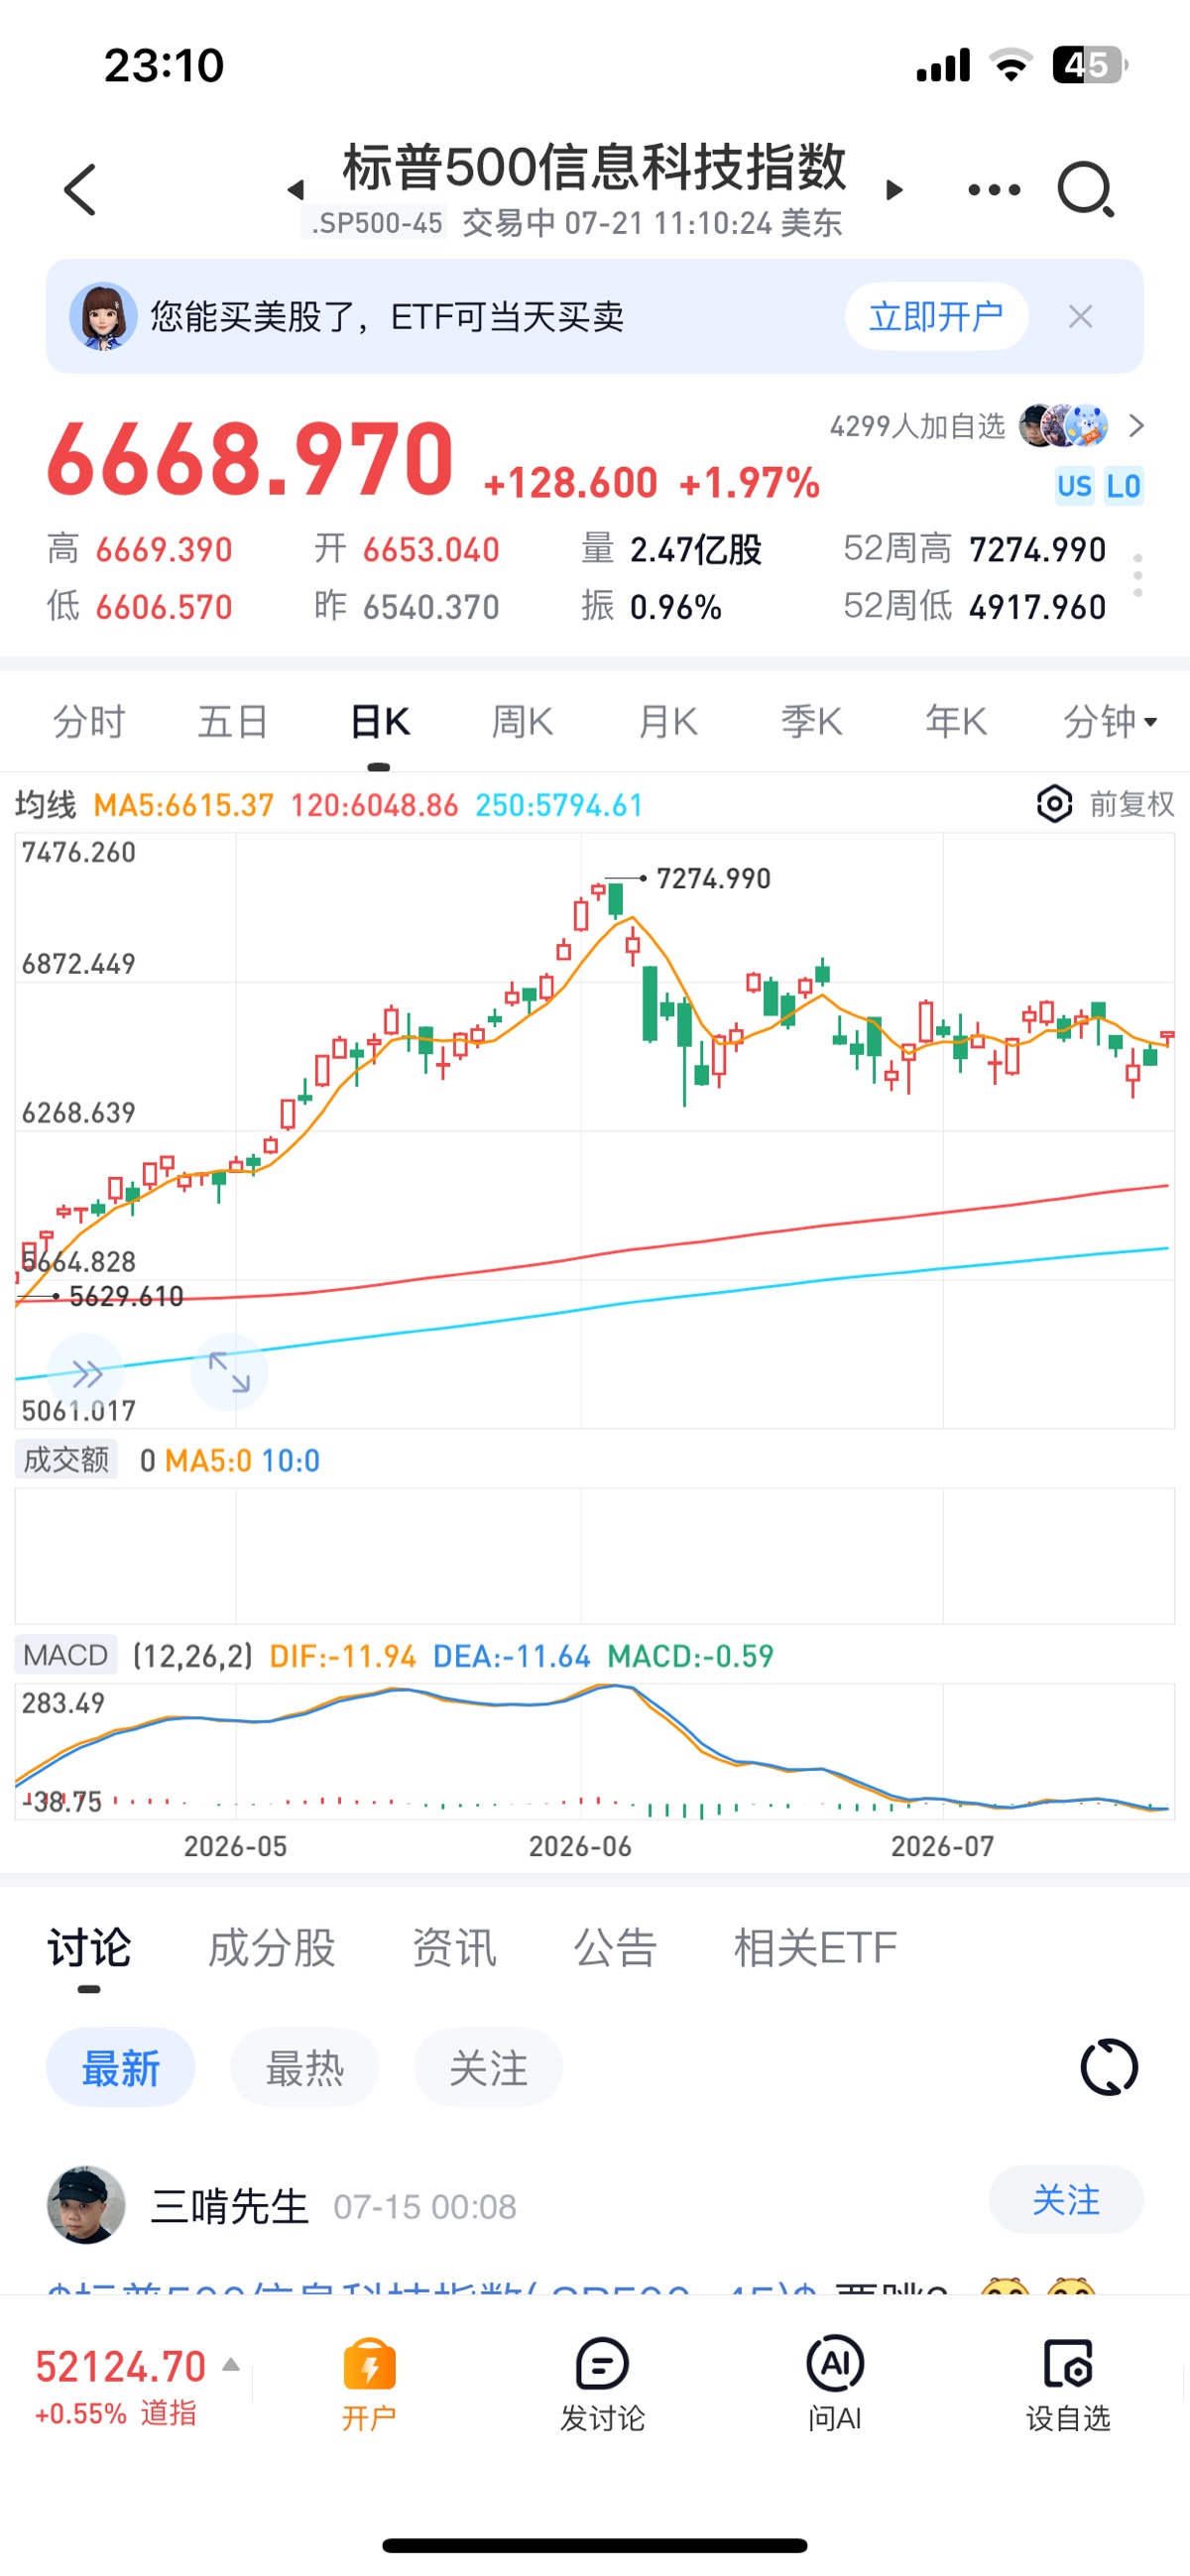Select the 日K chart tab

pyautogui.click(x=380, y=721)
